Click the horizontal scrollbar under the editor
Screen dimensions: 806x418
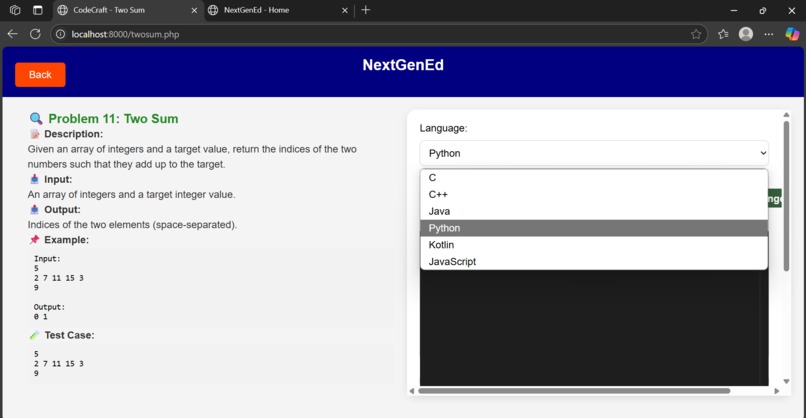pyautogui.click(x=574, y=391)
